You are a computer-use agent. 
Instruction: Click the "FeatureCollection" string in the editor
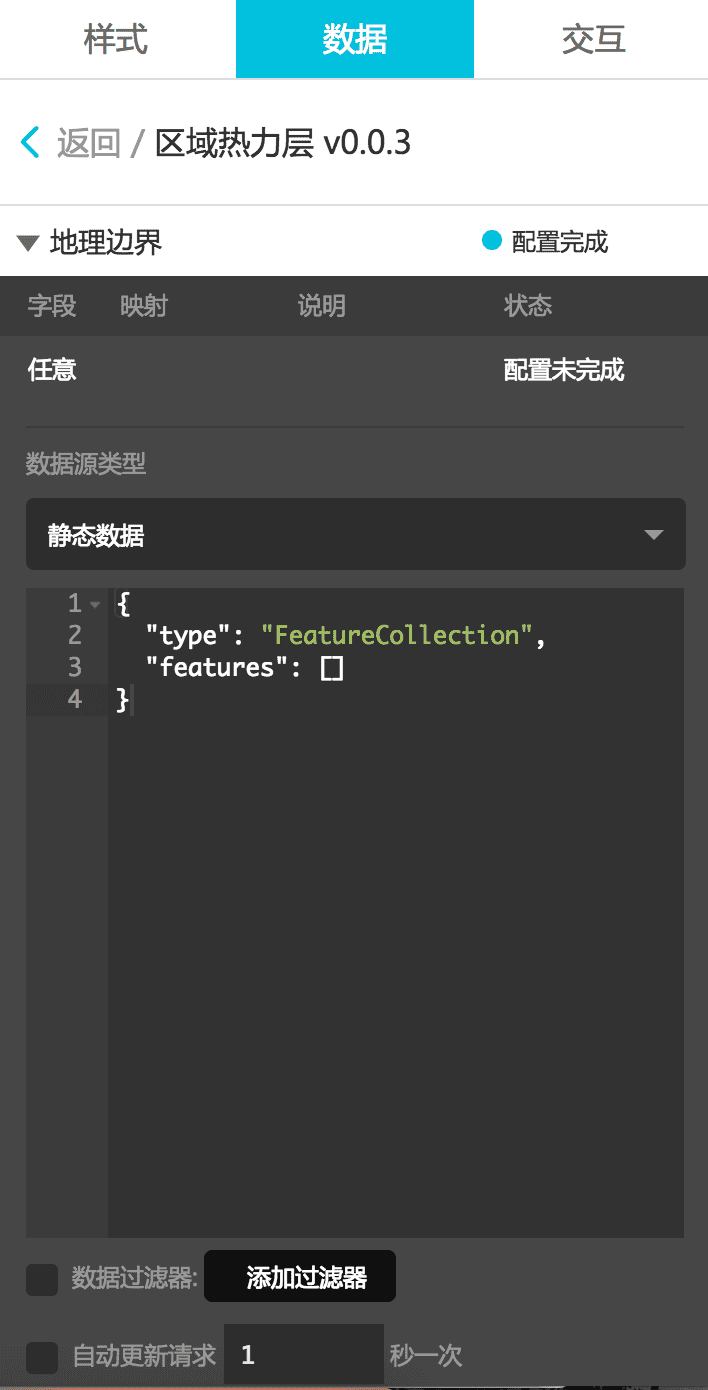click(x=398, y=635)
